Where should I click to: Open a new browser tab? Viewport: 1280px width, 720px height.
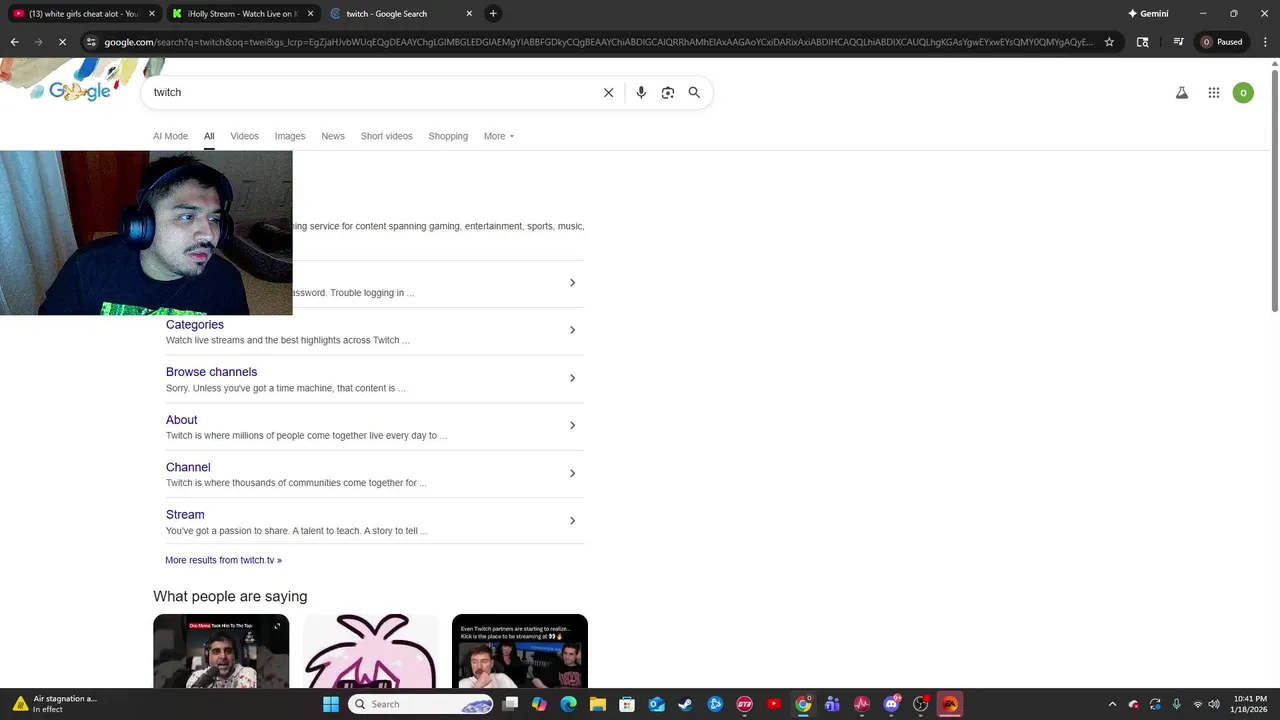[x=493, y=13]
